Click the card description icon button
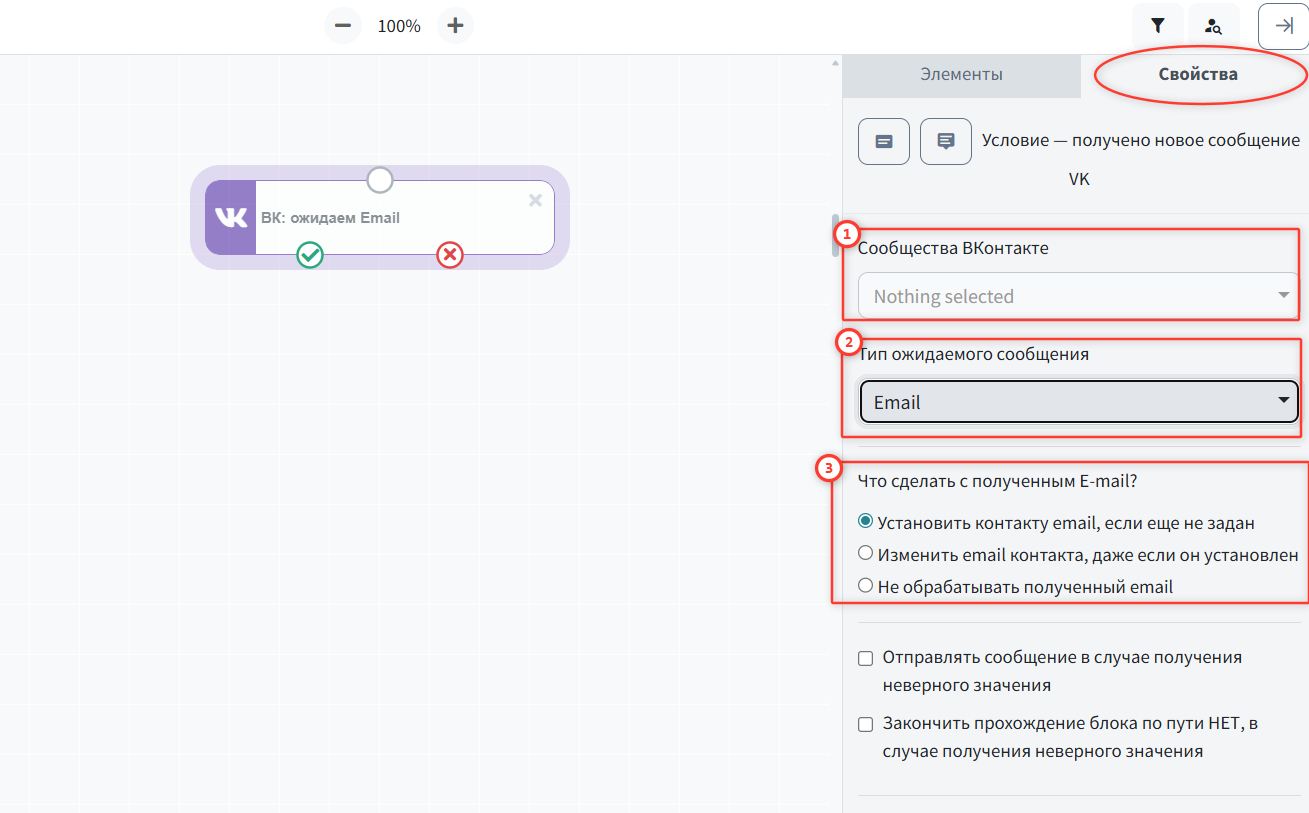The image size is (1309, 813). (884, 141)
